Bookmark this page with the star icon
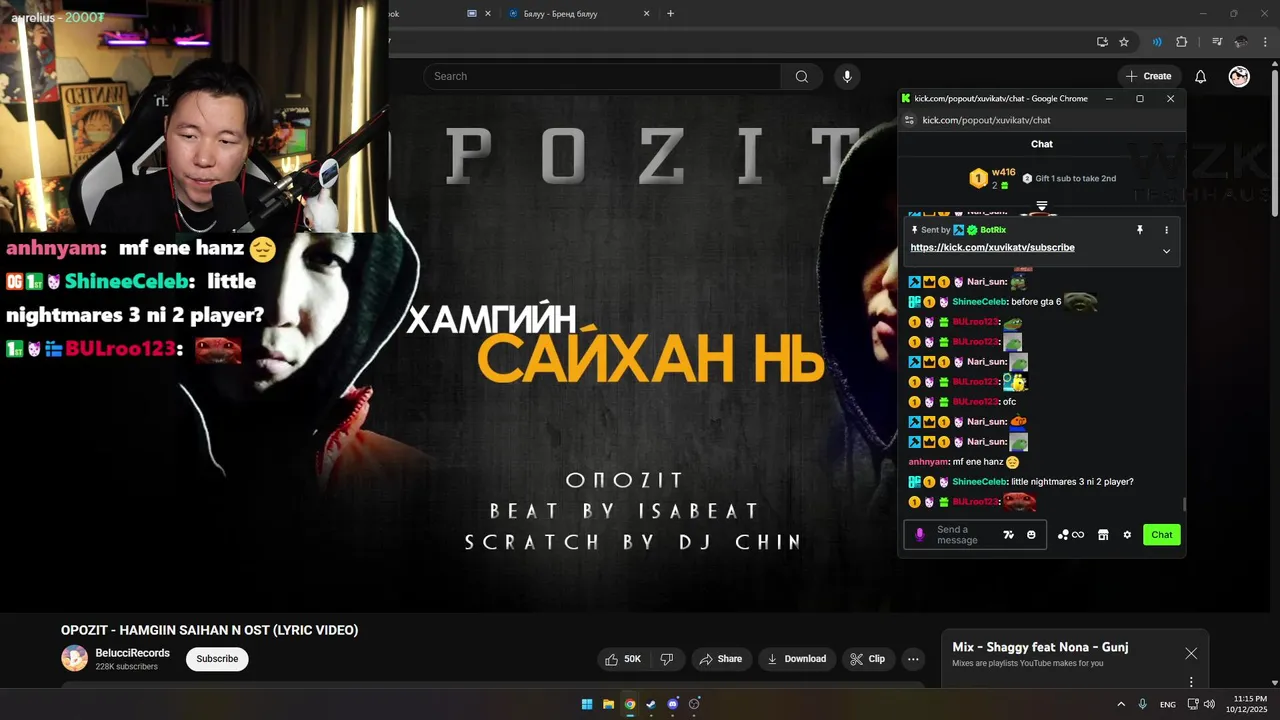The image size is (1280, 720). point(1124,42)
